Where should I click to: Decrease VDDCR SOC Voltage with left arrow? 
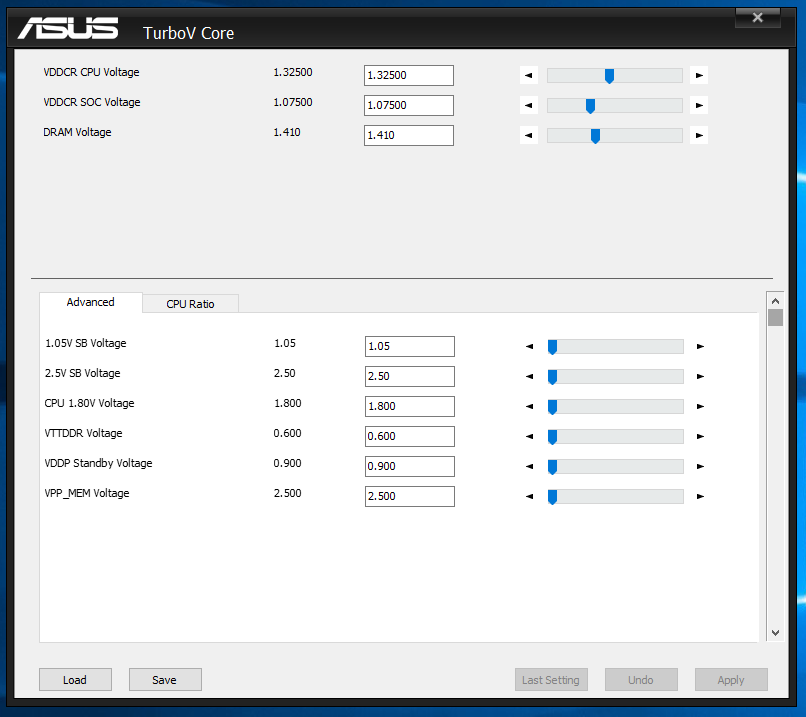click(x=528, y=105)
